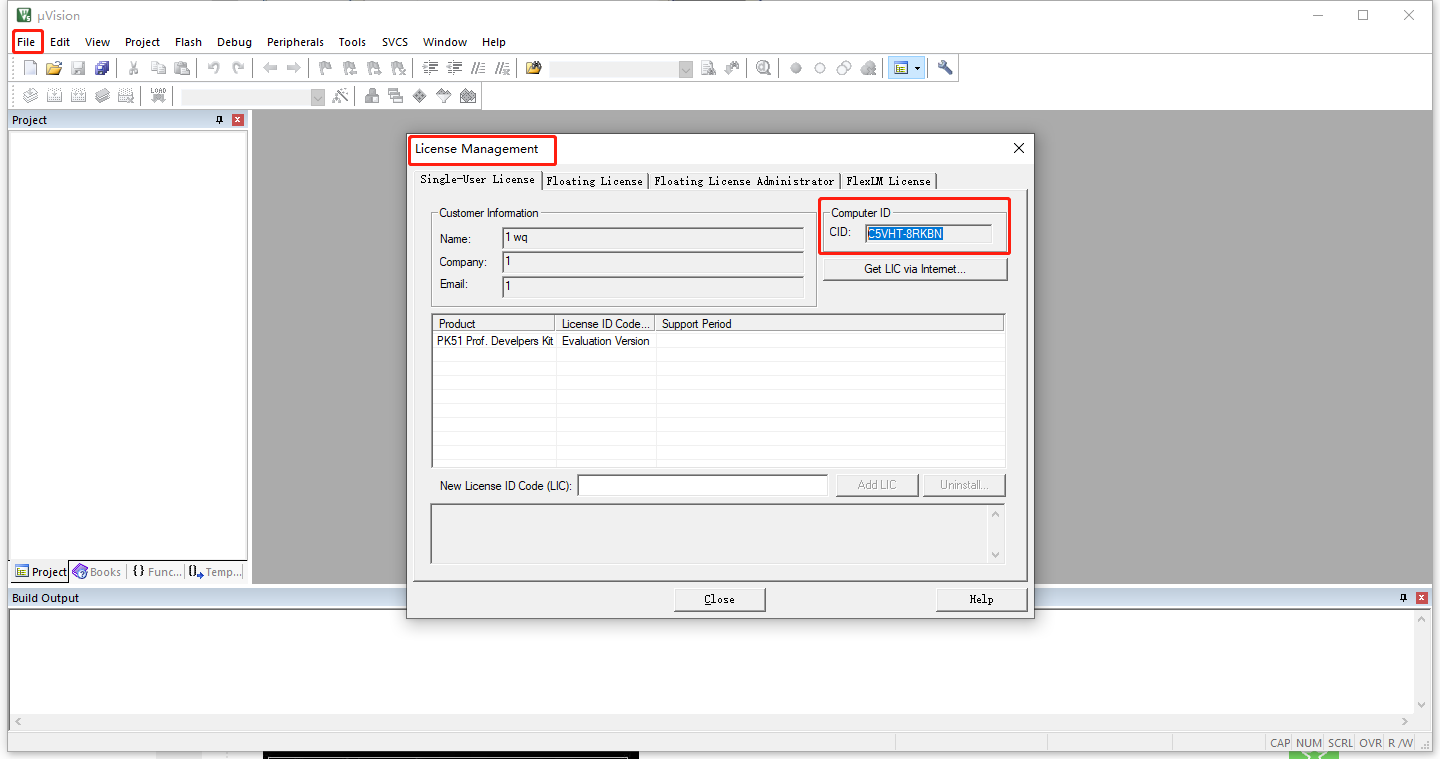This screenshot has height=759, width=1440.
Task: Create a new file via toolbar icon
Action: point(30,68)
